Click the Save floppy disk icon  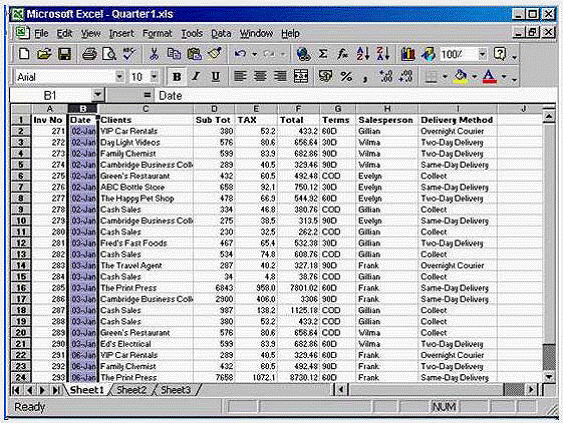pyautogui.click(x=65, y=54)
